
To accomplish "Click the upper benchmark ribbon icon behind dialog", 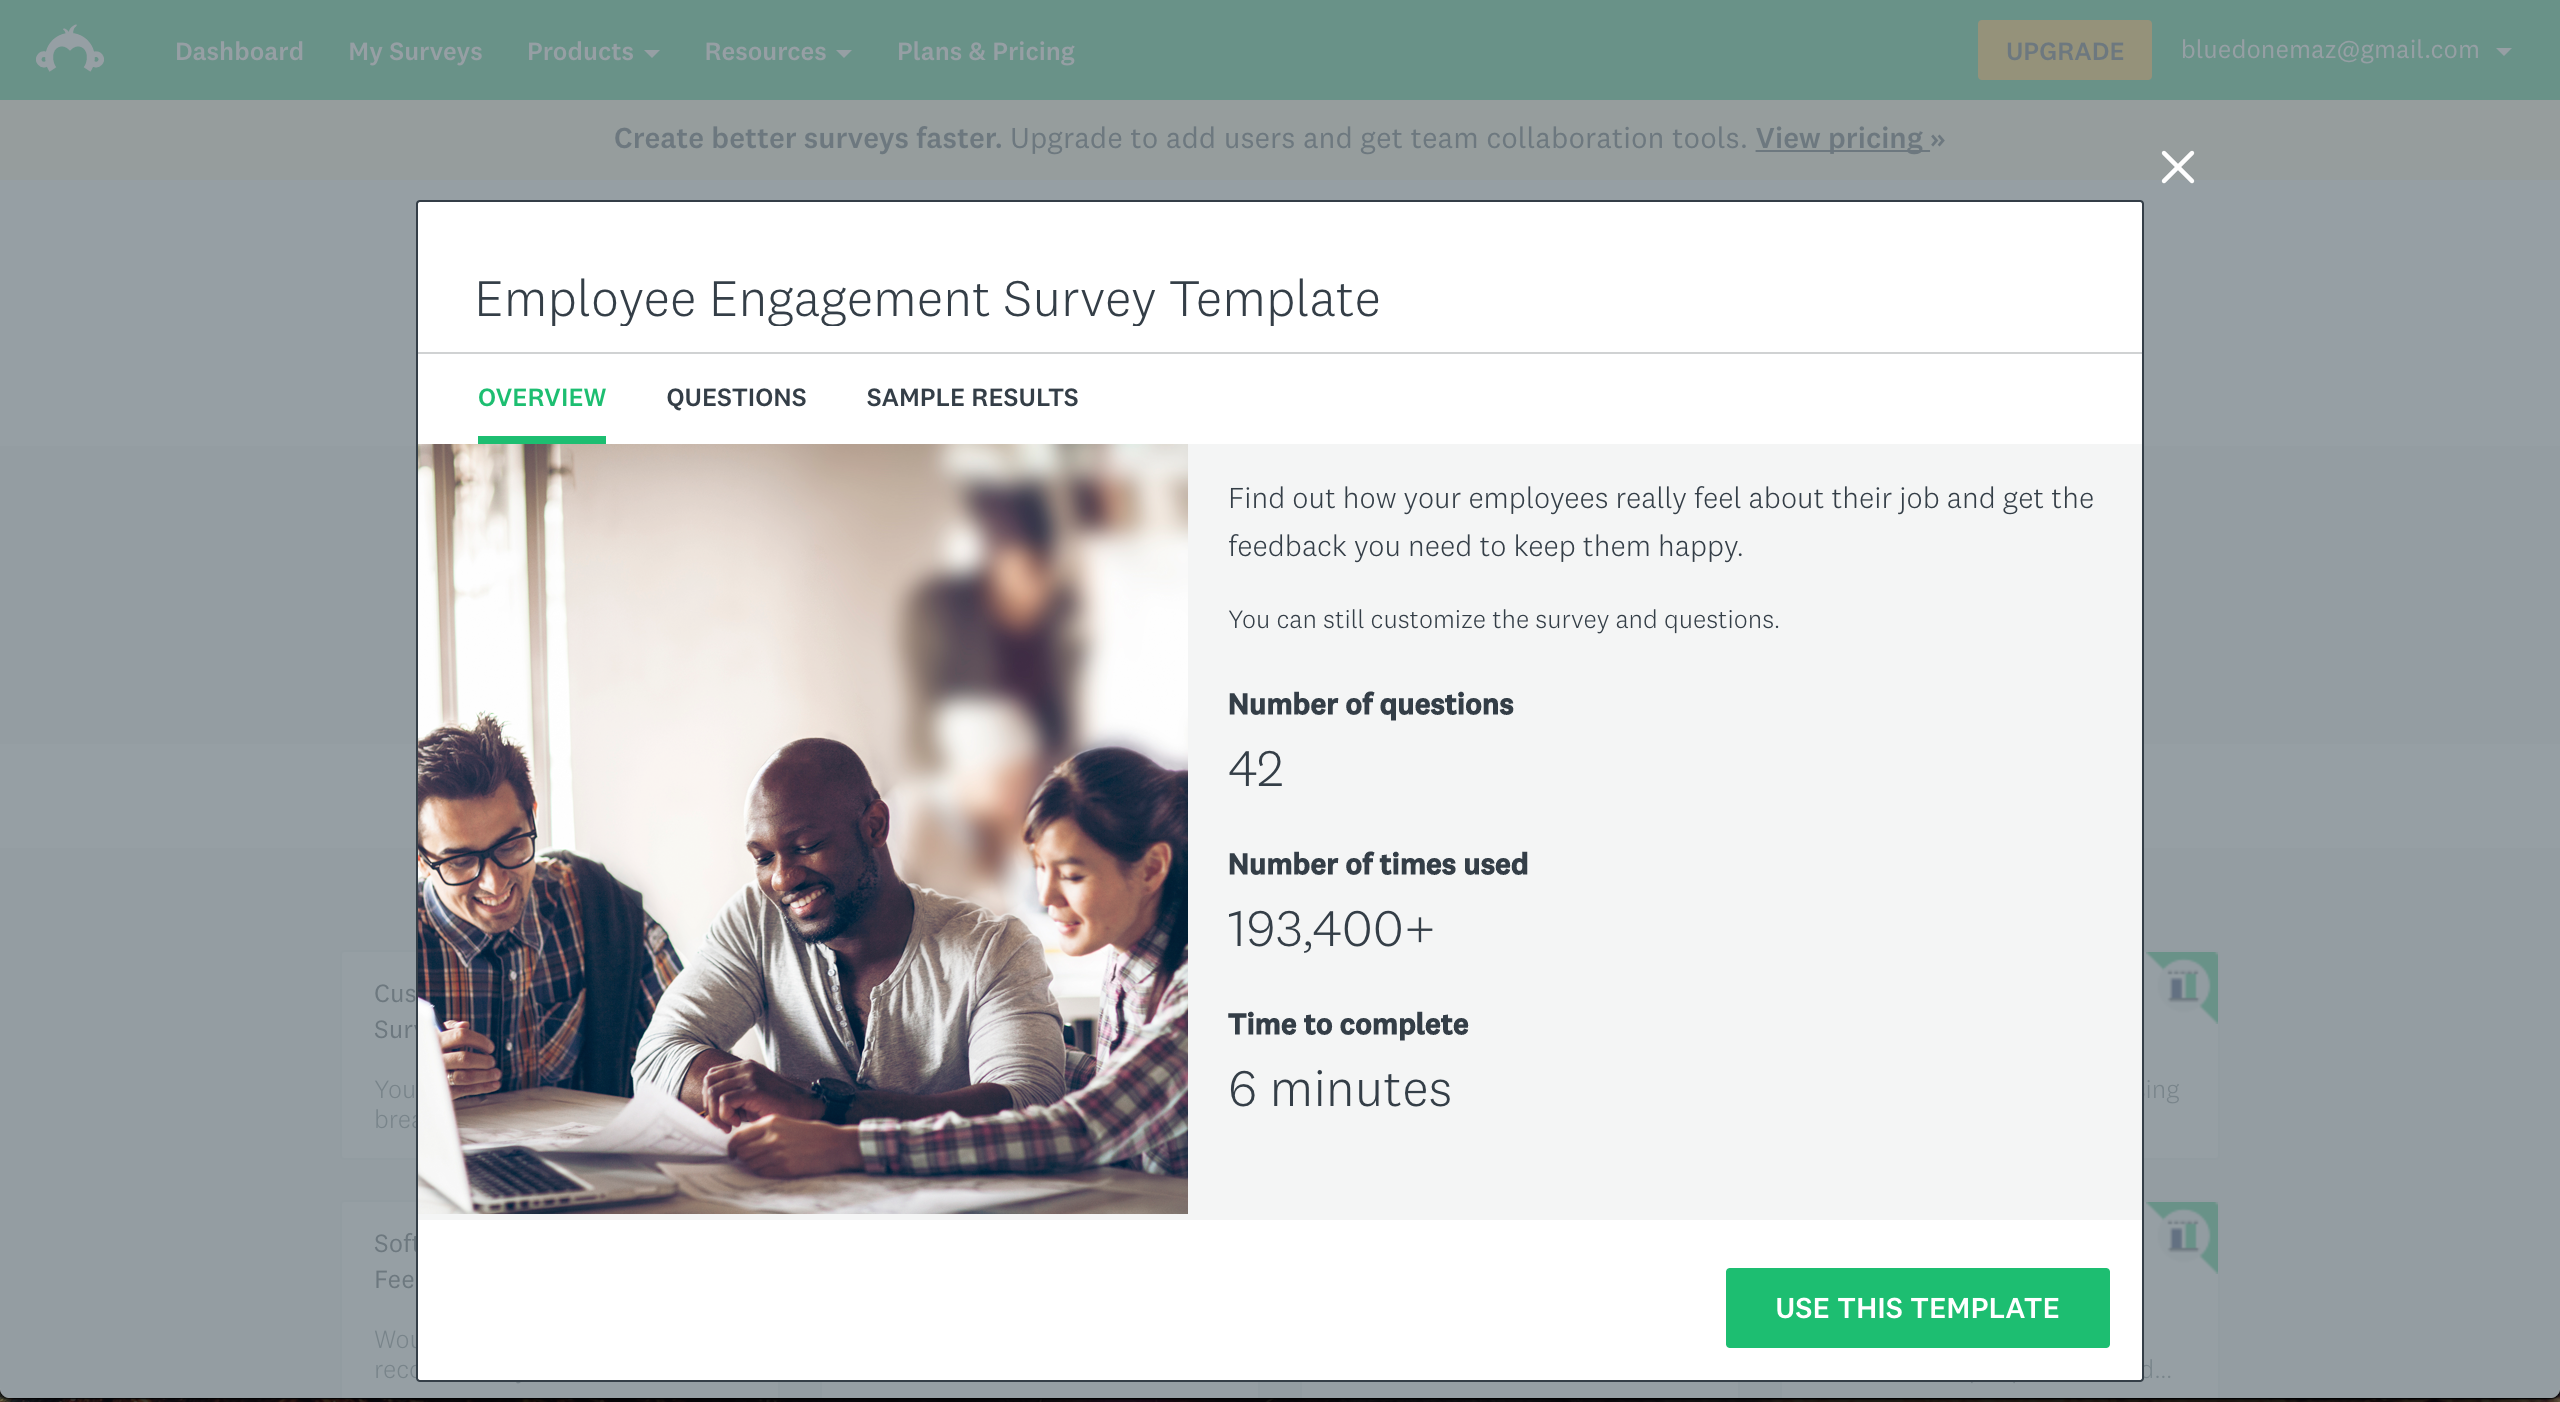I will [2182, 986].
